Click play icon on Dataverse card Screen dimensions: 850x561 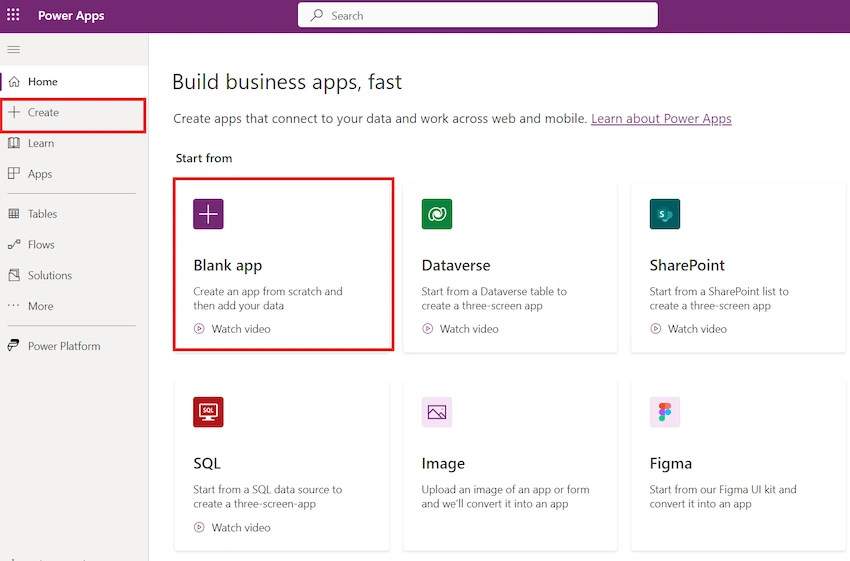[427, 328]
